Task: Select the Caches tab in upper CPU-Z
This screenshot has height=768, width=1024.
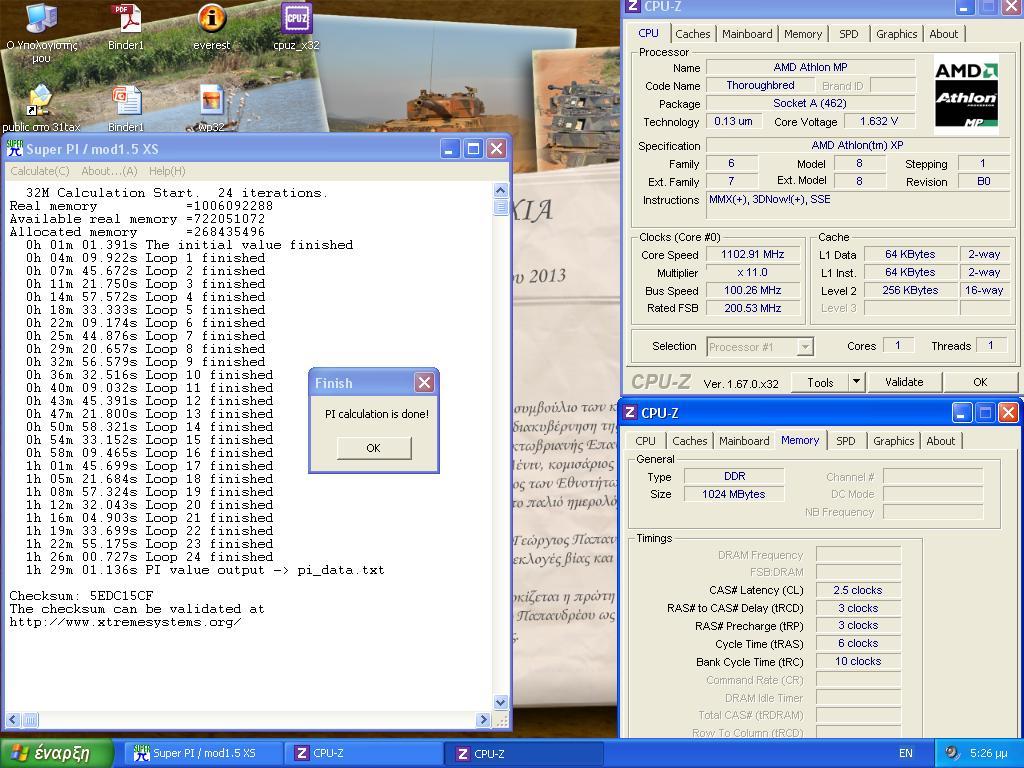Action: (693, 34)
